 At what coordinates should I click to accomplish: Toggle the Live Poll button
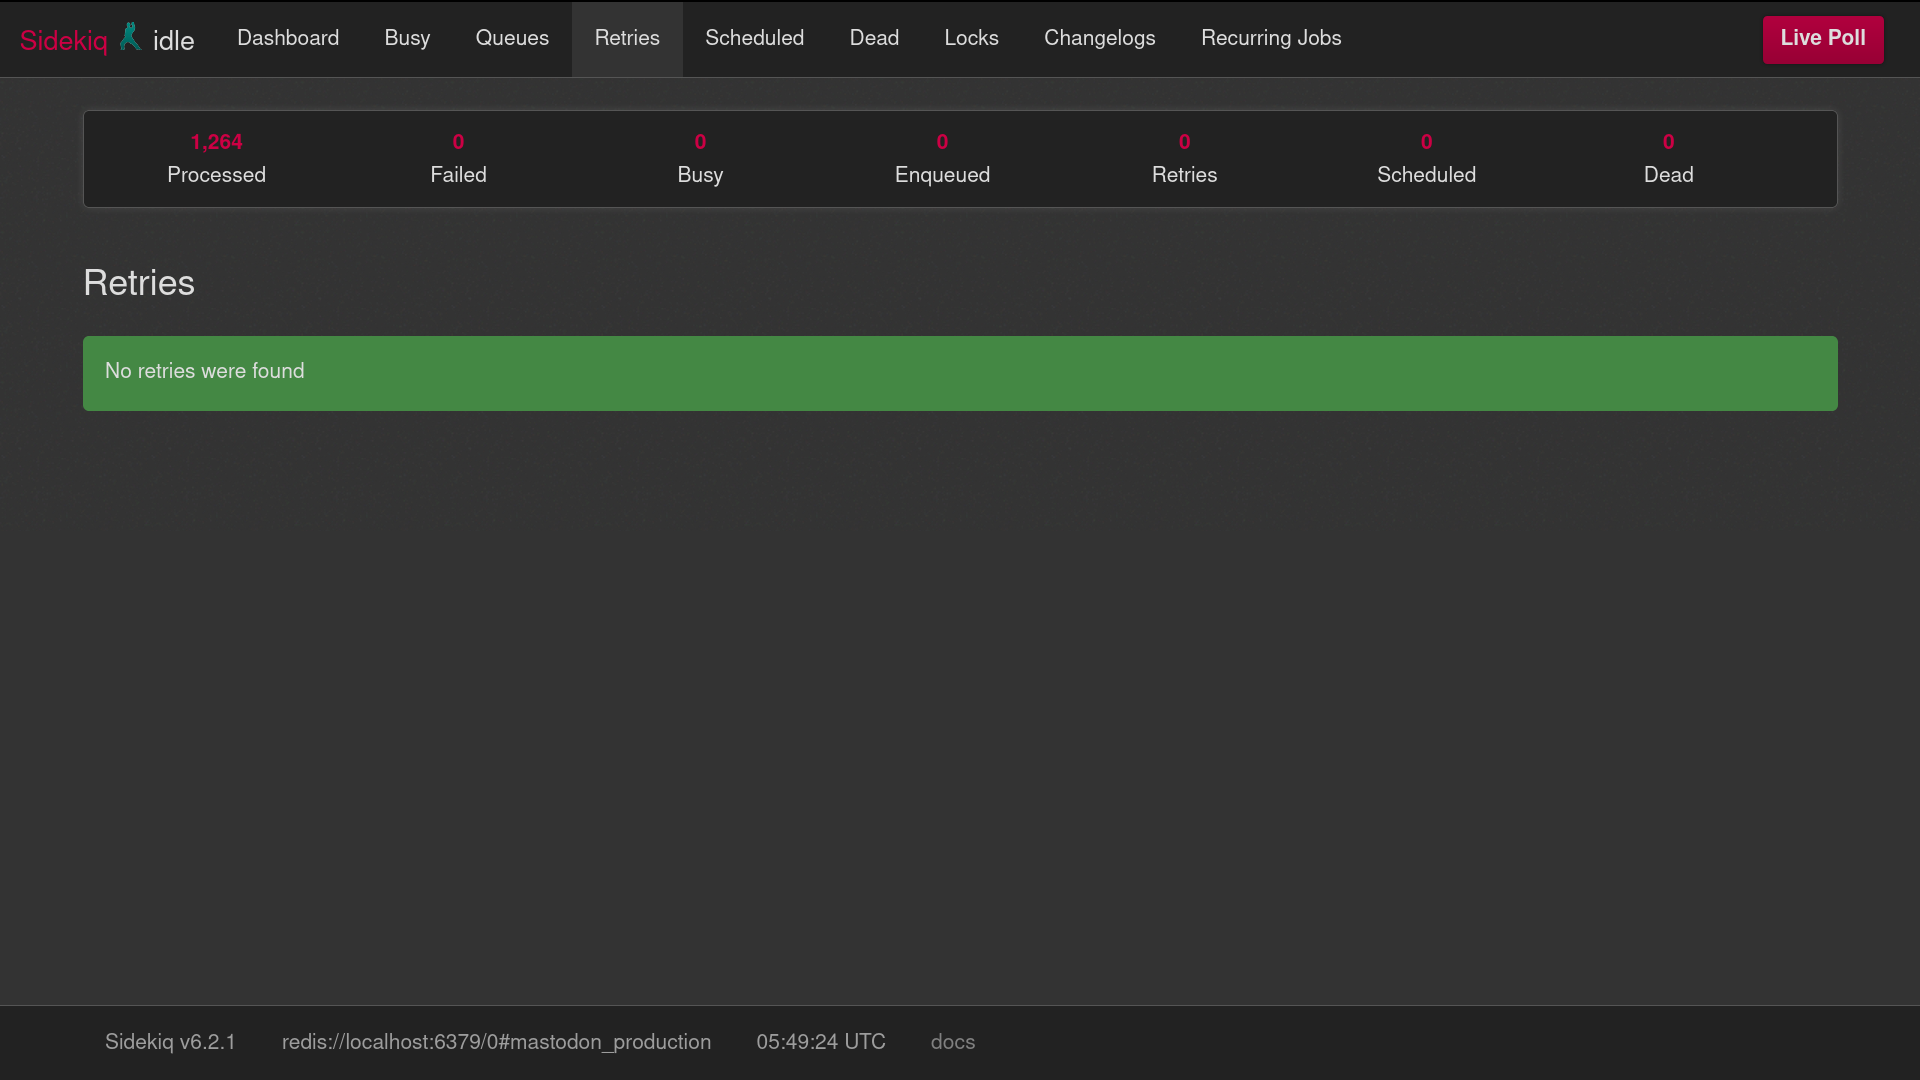click(1822, 39)
